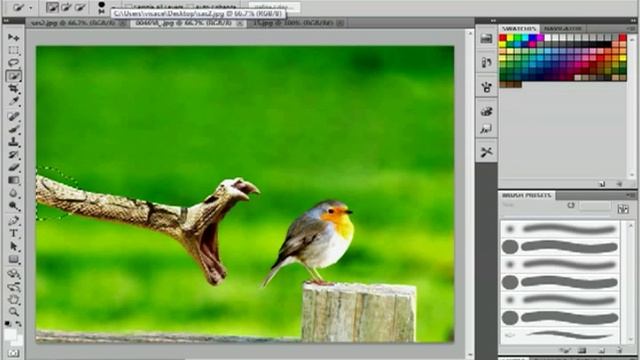Select the Hand tool
Screen dimensions: 640x360
point(13,300)
